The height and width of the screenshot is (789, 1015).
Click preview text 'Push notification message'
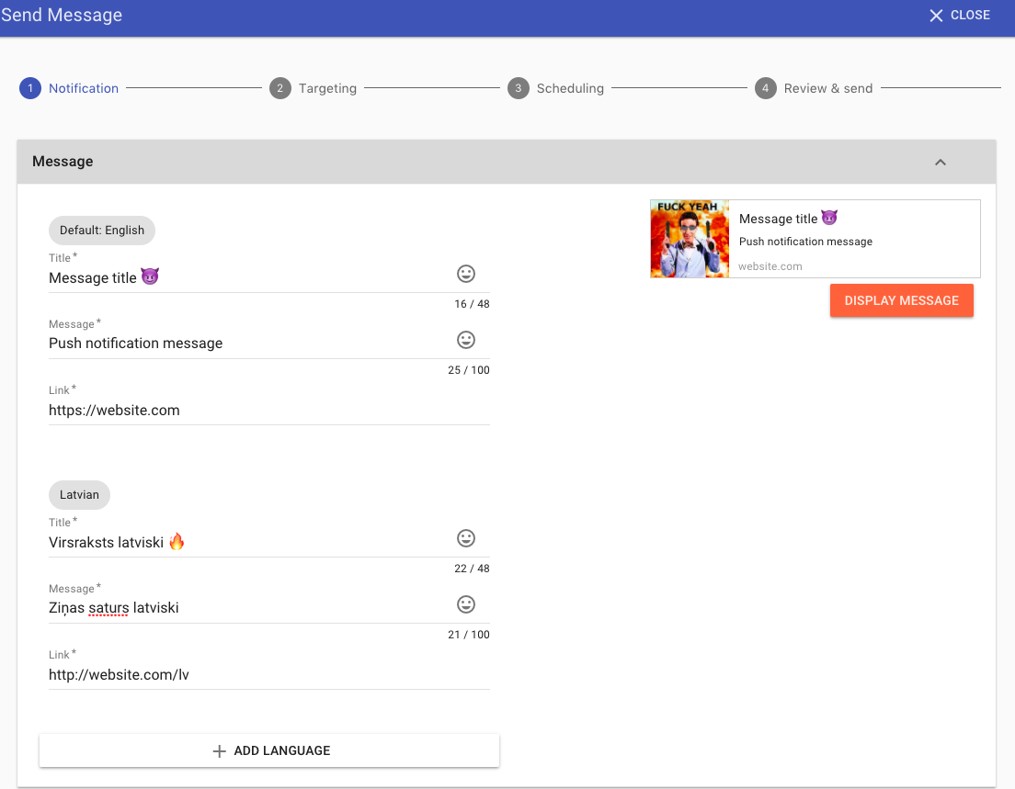pos(806,241)
